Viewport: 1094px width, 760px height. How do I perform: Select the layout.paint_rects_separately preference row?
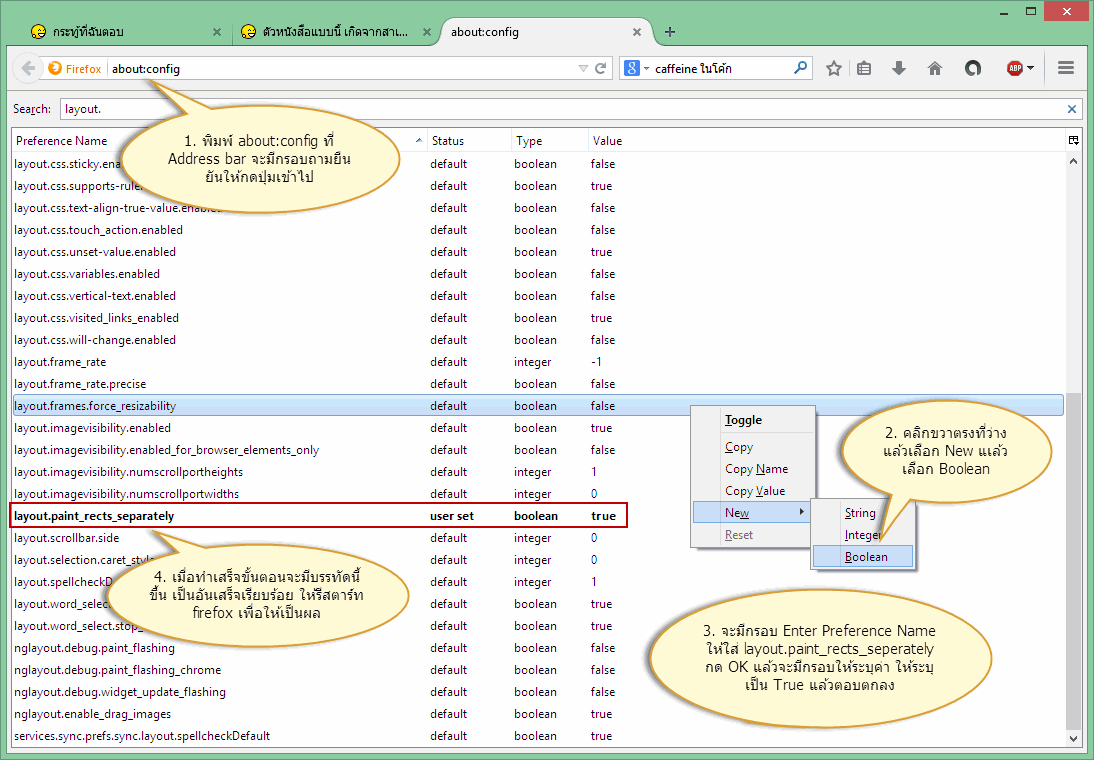319,516
